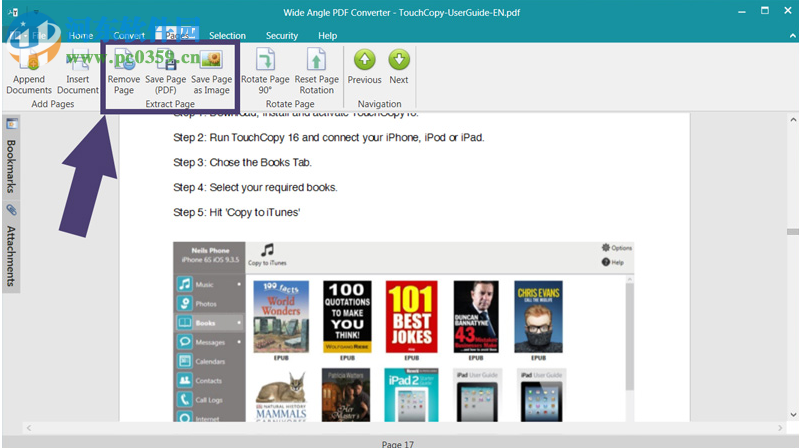Collapse the ribbon with the chevron
The width and height of the screenshot is (799, 448).
[x=792, y=36]
